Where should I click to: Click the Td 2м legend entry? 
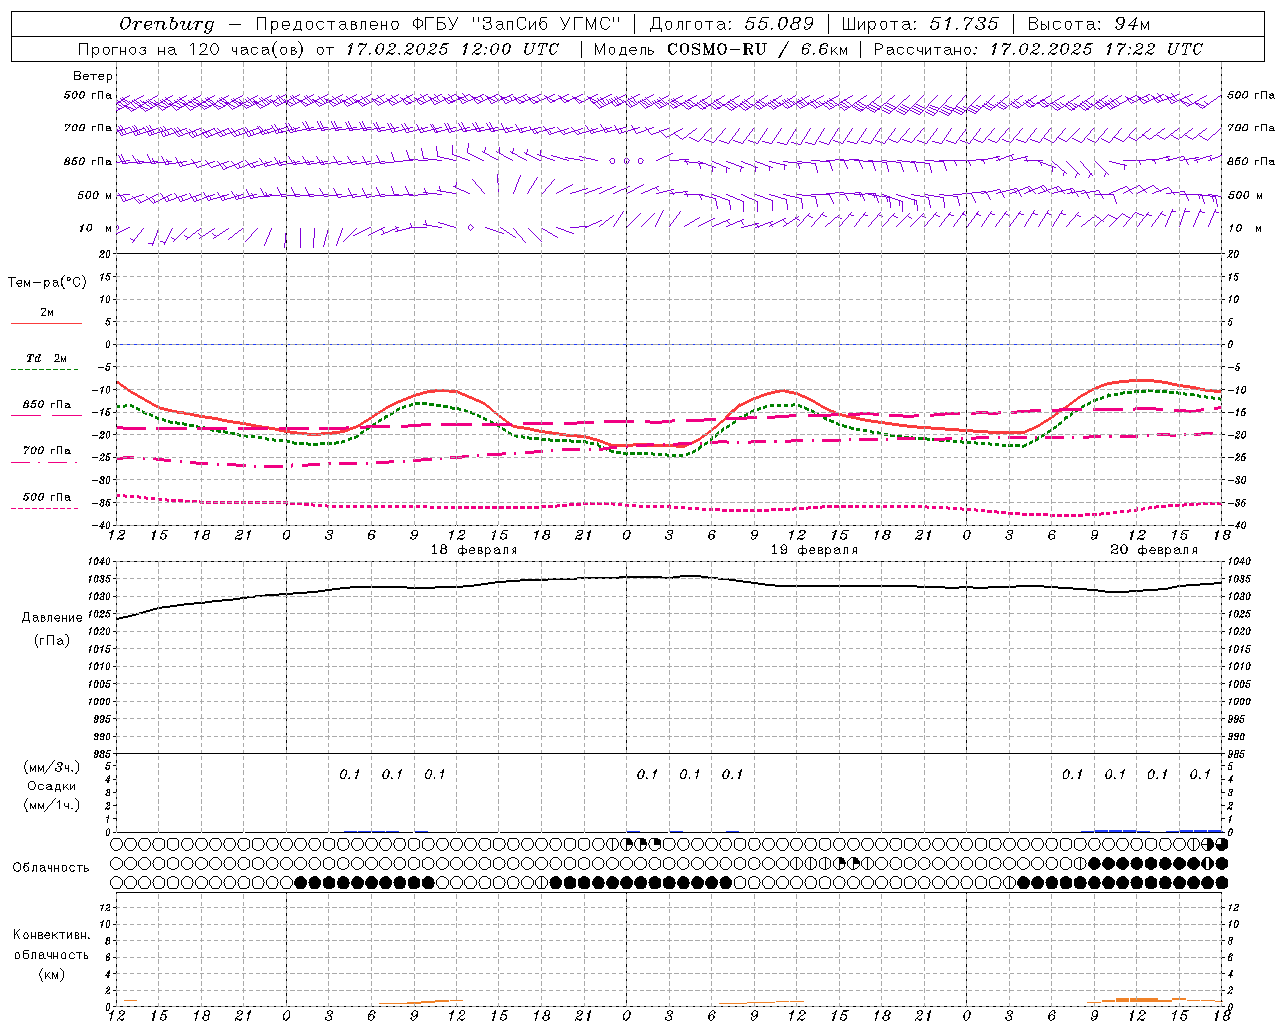click(x=46, y=358)
